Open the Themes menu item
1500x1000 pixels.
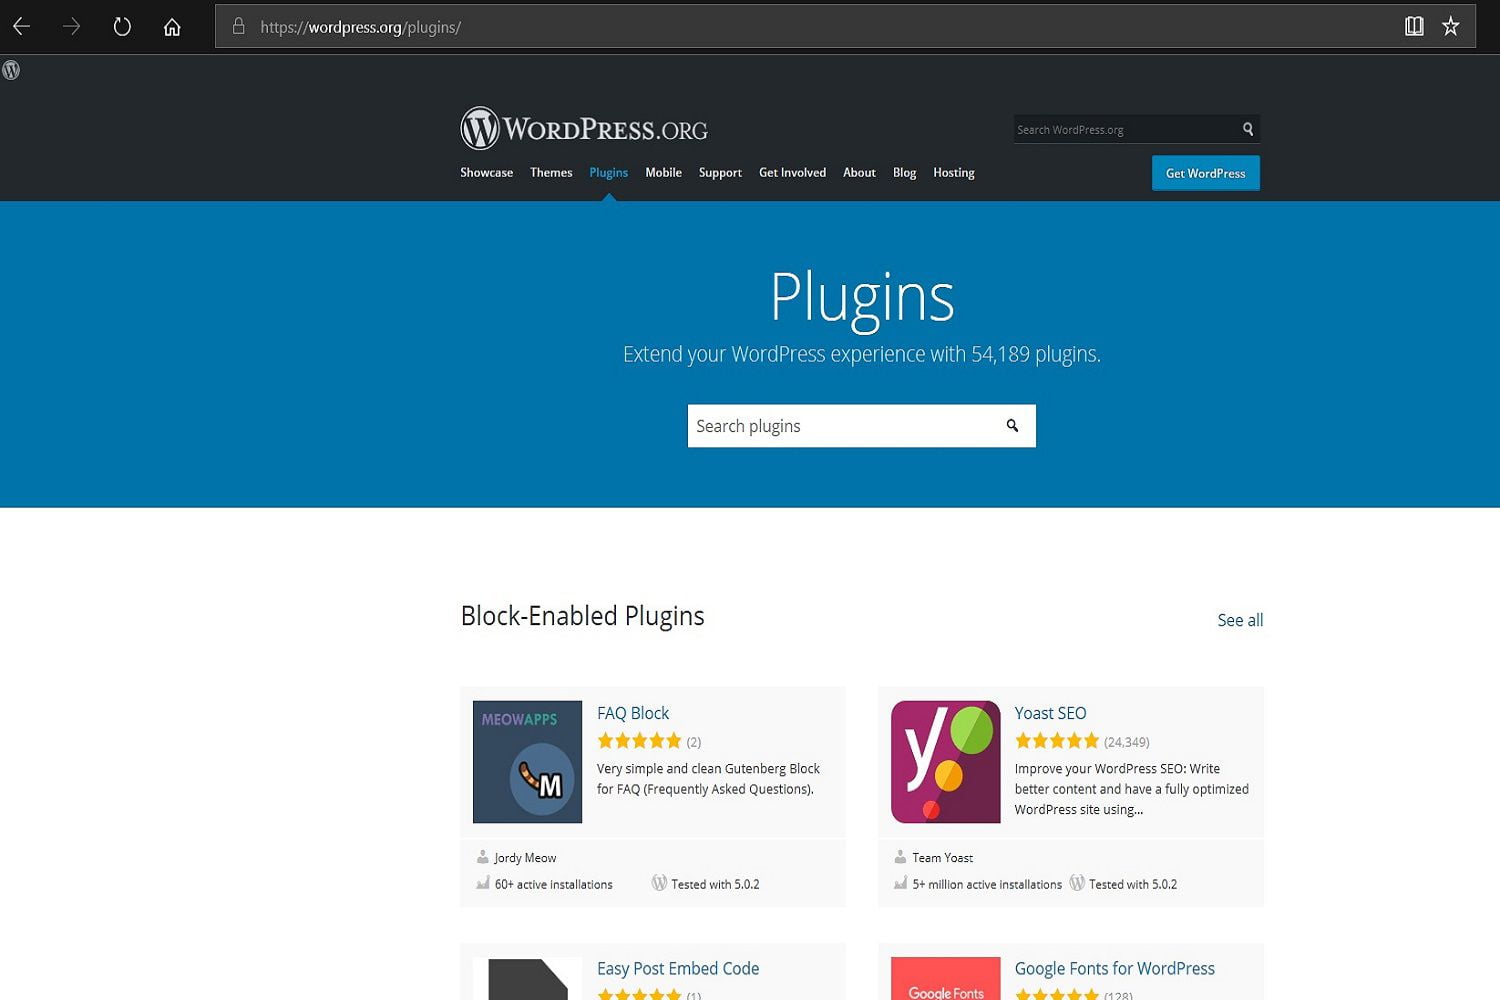pyautogui.click(x=551, y=172)
